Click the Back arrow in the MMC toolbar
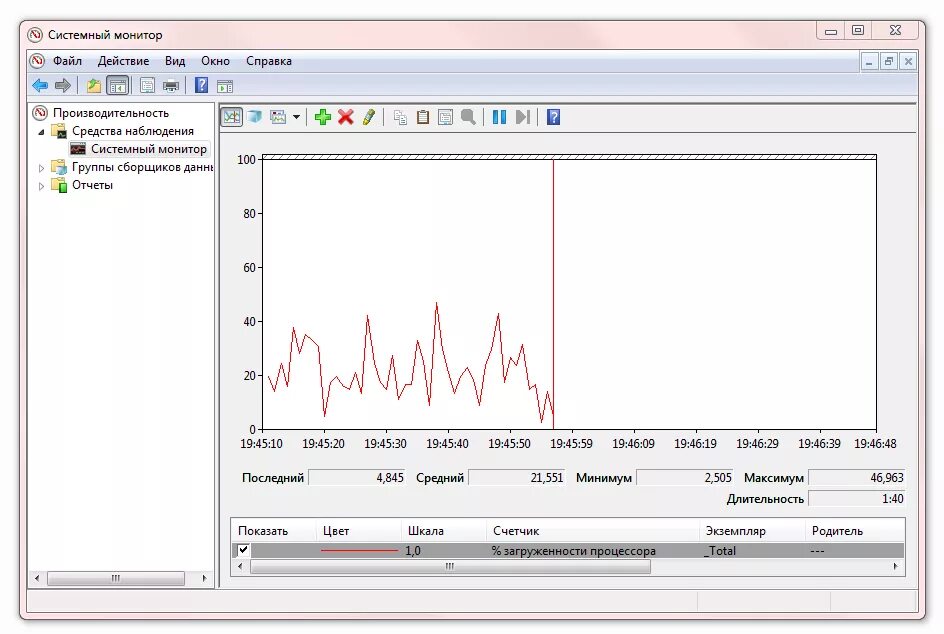Viewport: 944px width, 634px height. point(40,85)
